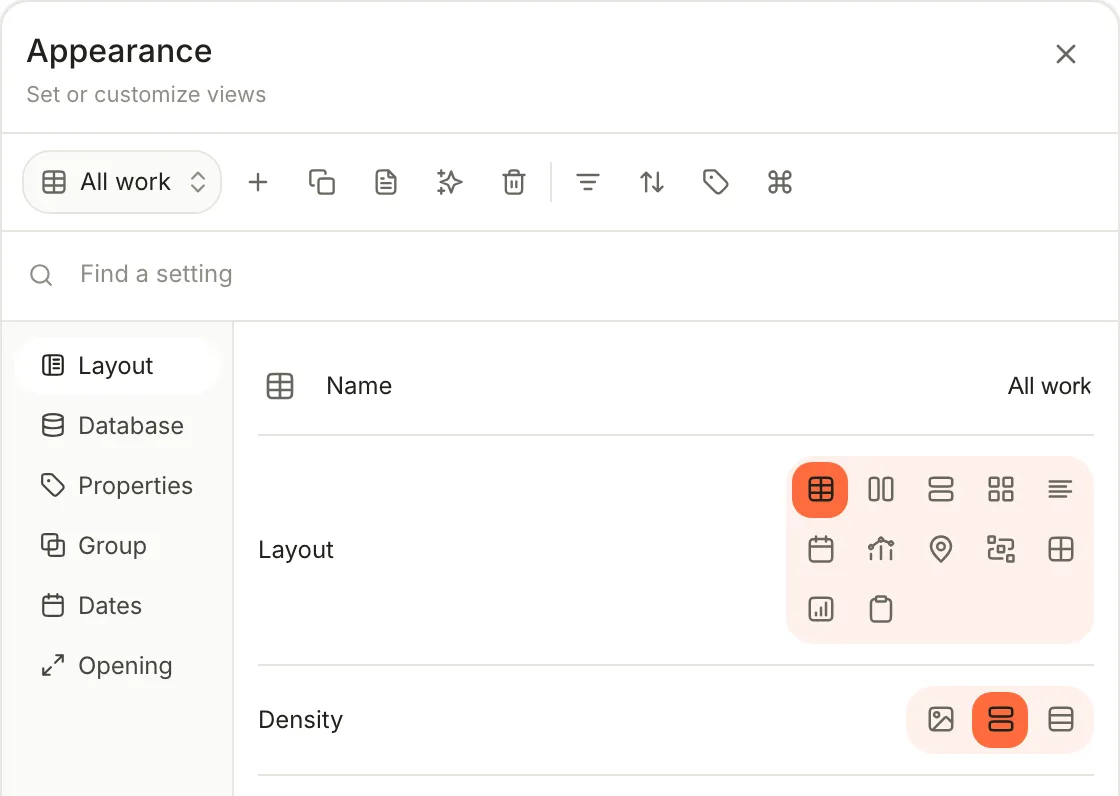Choose the clipboard form layout option
Image resolution: width=1120 pixels, height=796 pixels.
881,610
